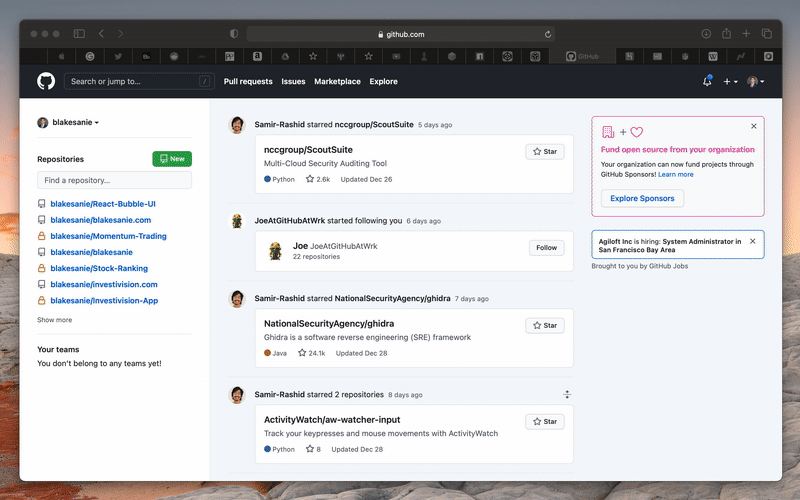Open Marketplace in the header
The image size is (800, 500).
click(x=337, y=82)
